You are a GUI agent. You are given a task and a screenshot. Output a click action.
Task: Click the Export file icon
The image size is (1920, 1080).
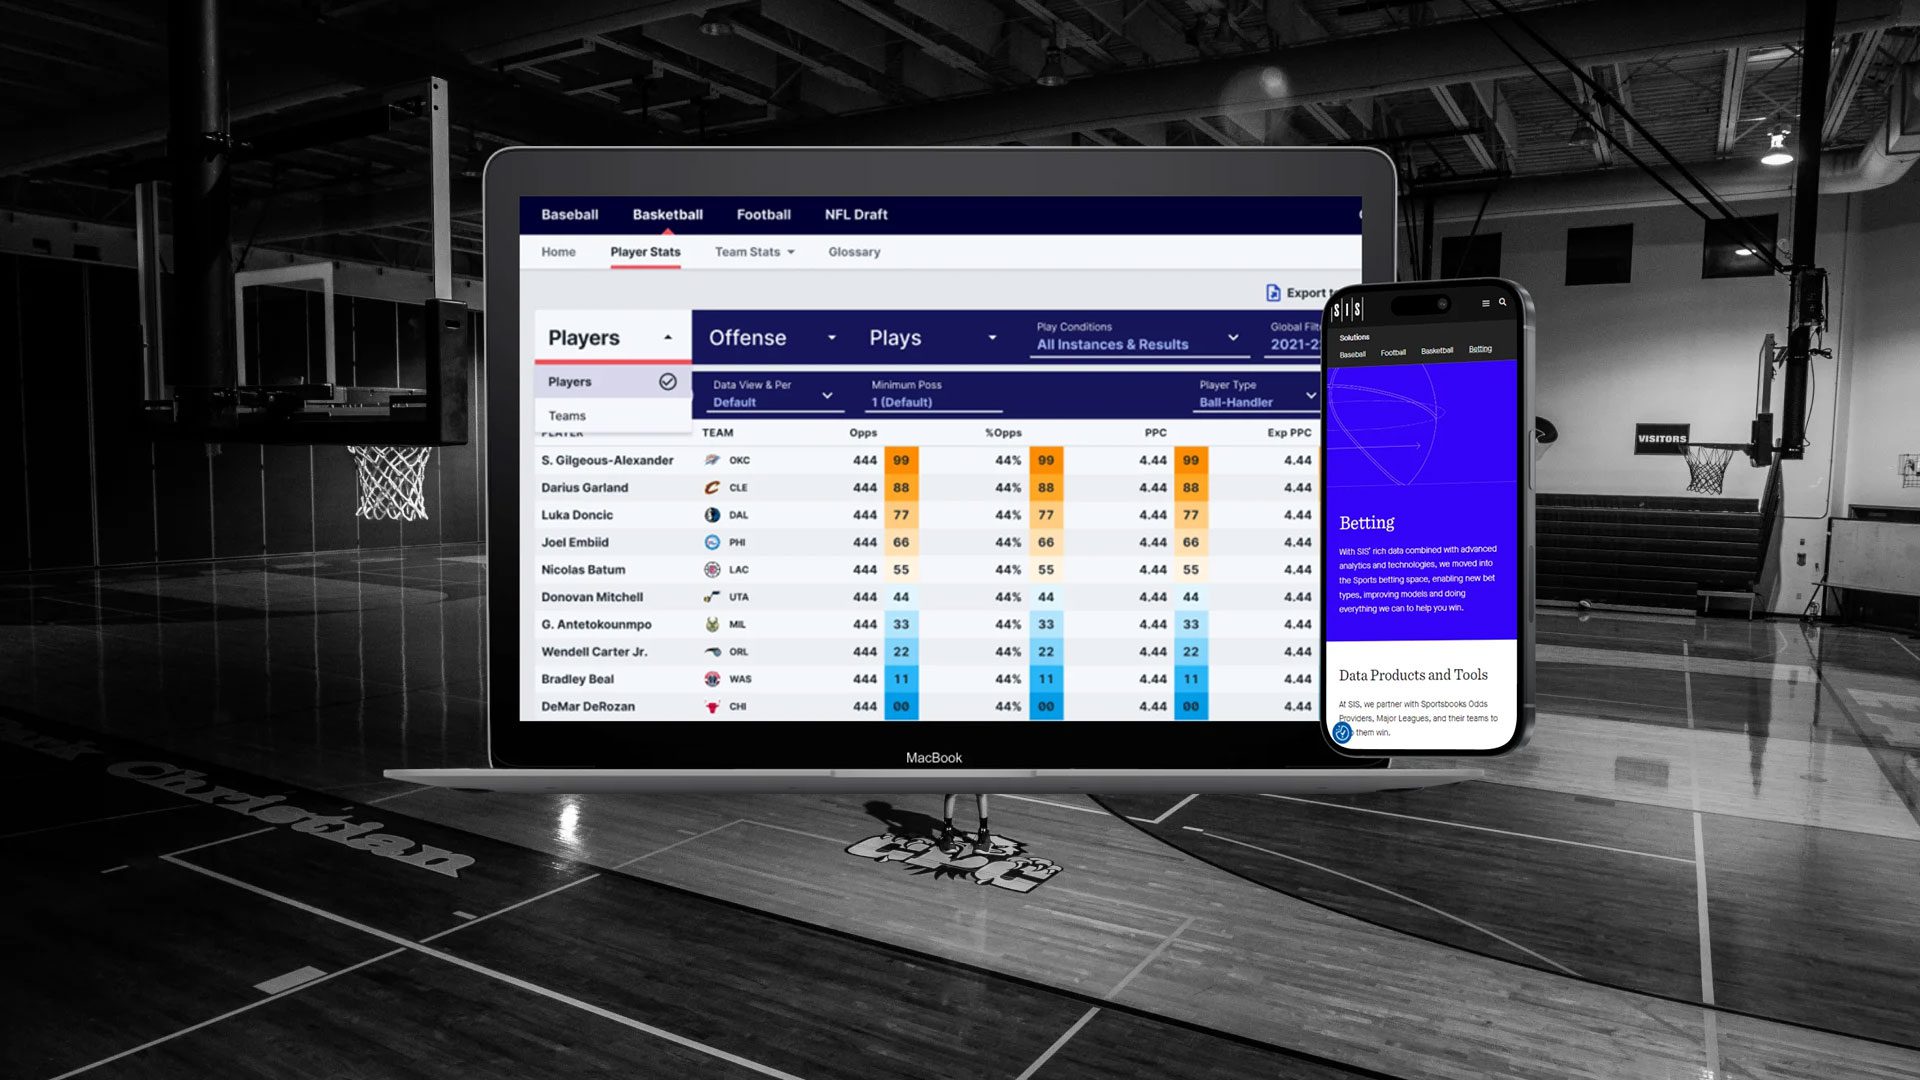[x=1273, y=293]
